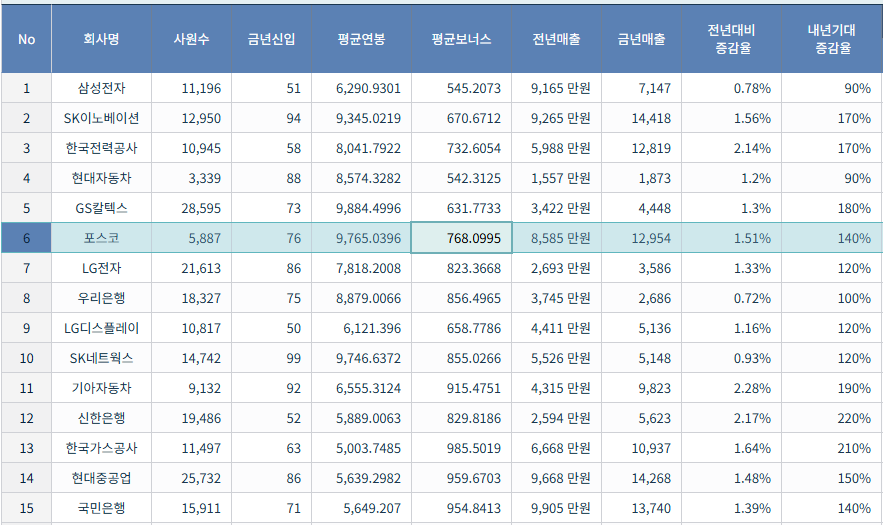Click the 768.0995 bonus cell
The height and width of the screenshot is (525, 883).
[461, 238]
